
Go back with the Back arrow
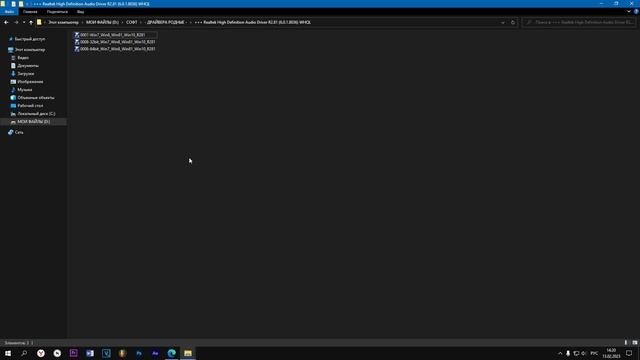coord(6,22)
